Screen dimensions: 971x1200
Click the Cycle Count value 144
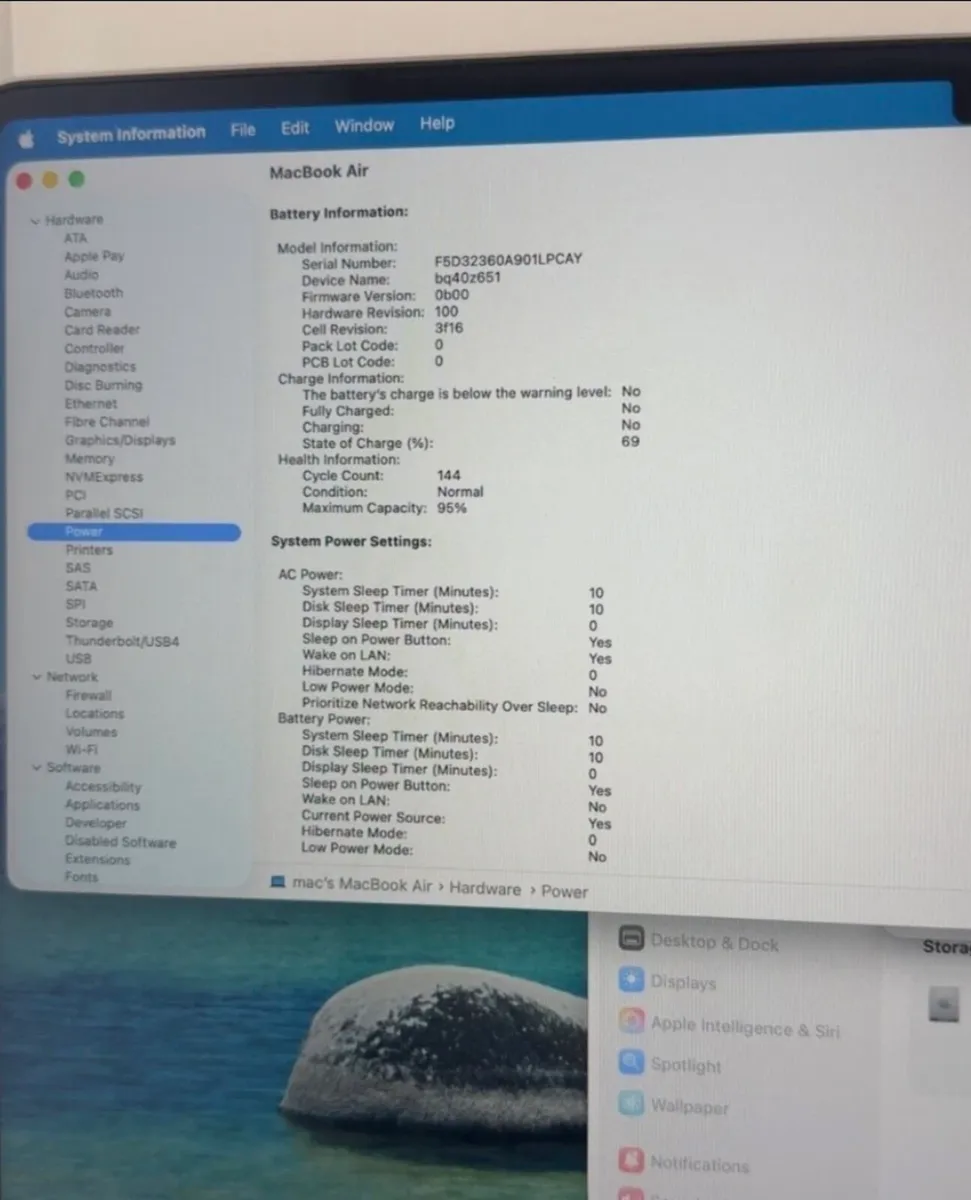pyautogui.click(x=449, y=476)
